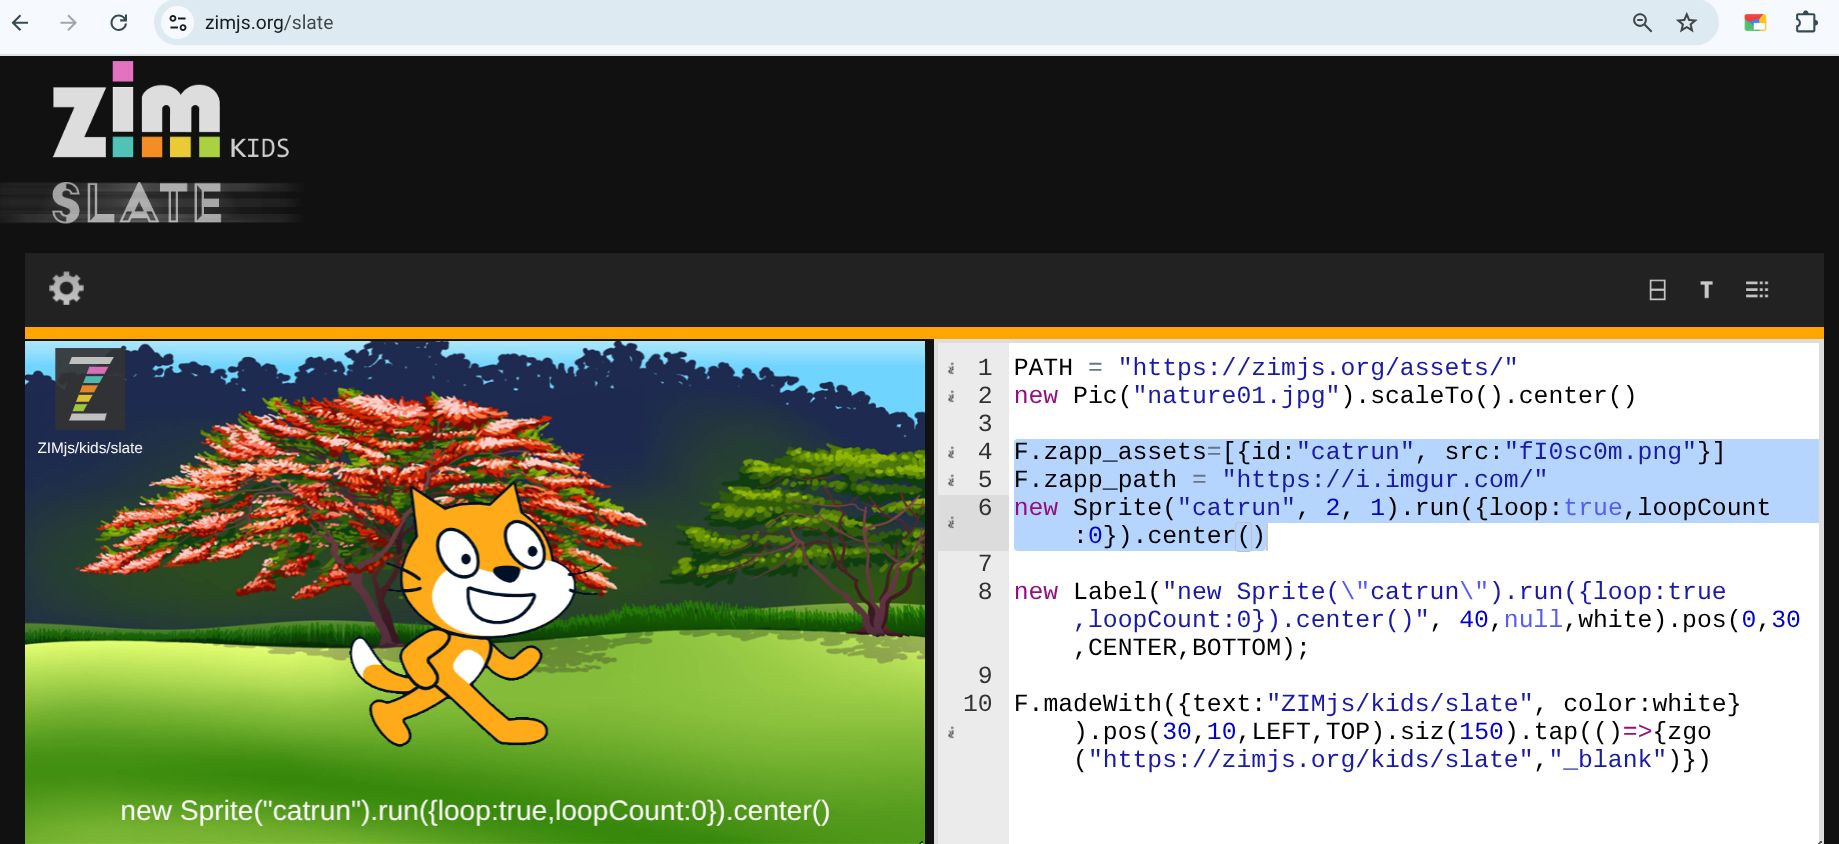Reload the page

coord(119,23)
